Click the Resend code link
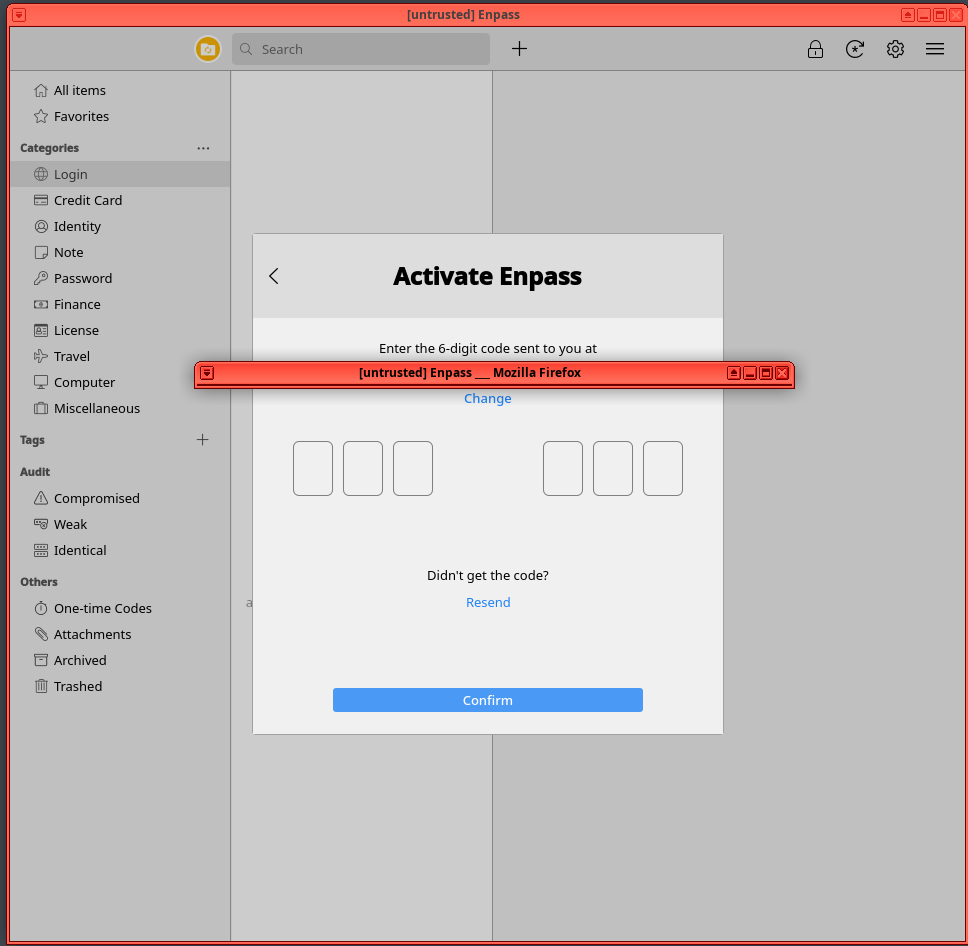Screen dimensions: 968x946 [x=488, y=602]
